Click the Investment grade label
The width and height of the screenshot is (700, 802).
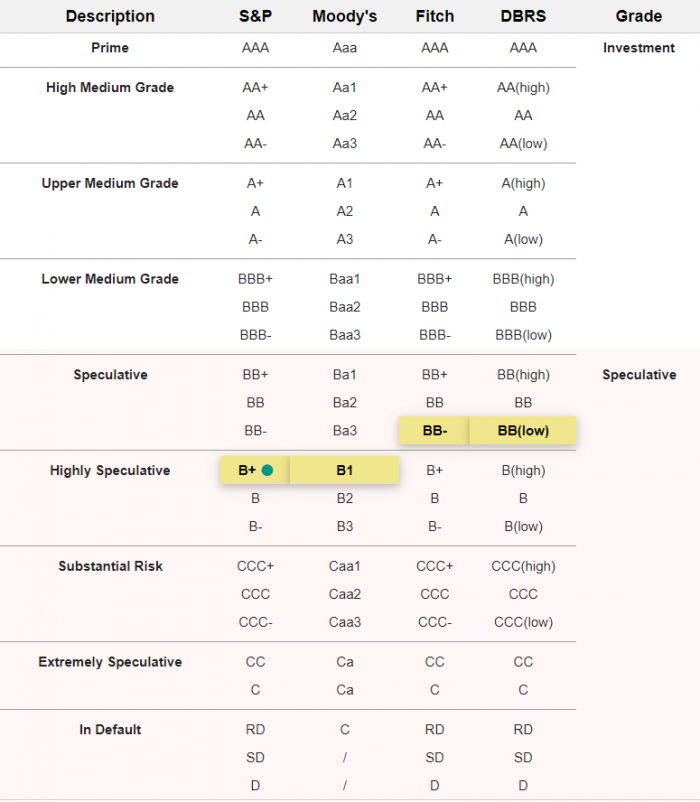[x=639, y=48]
